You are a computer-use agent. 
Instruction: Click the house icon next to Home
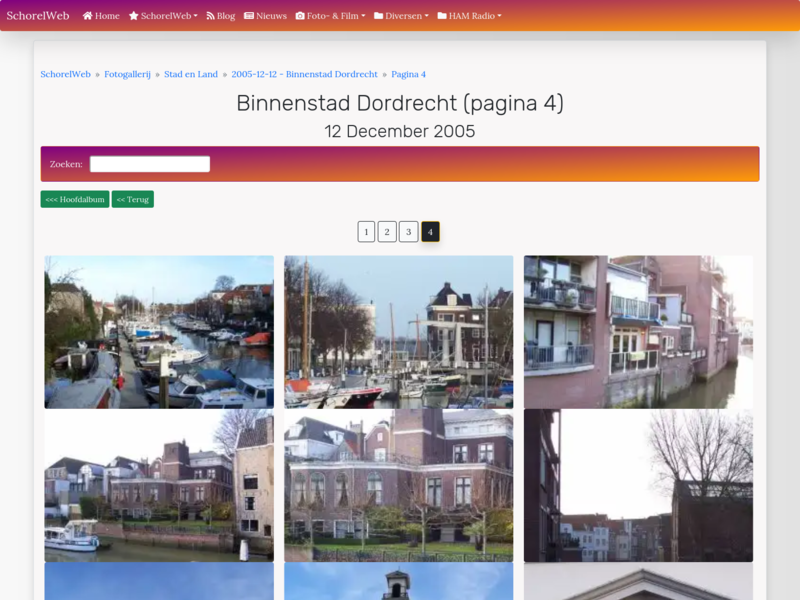point(88,16)
